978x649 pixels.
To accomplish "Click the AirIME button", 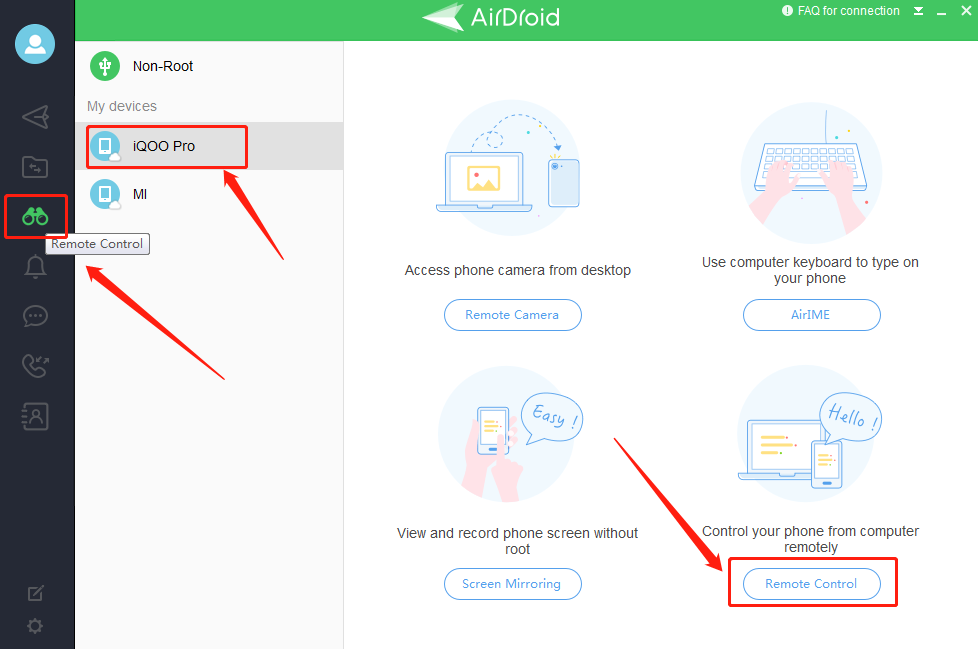I will point(811,315).
